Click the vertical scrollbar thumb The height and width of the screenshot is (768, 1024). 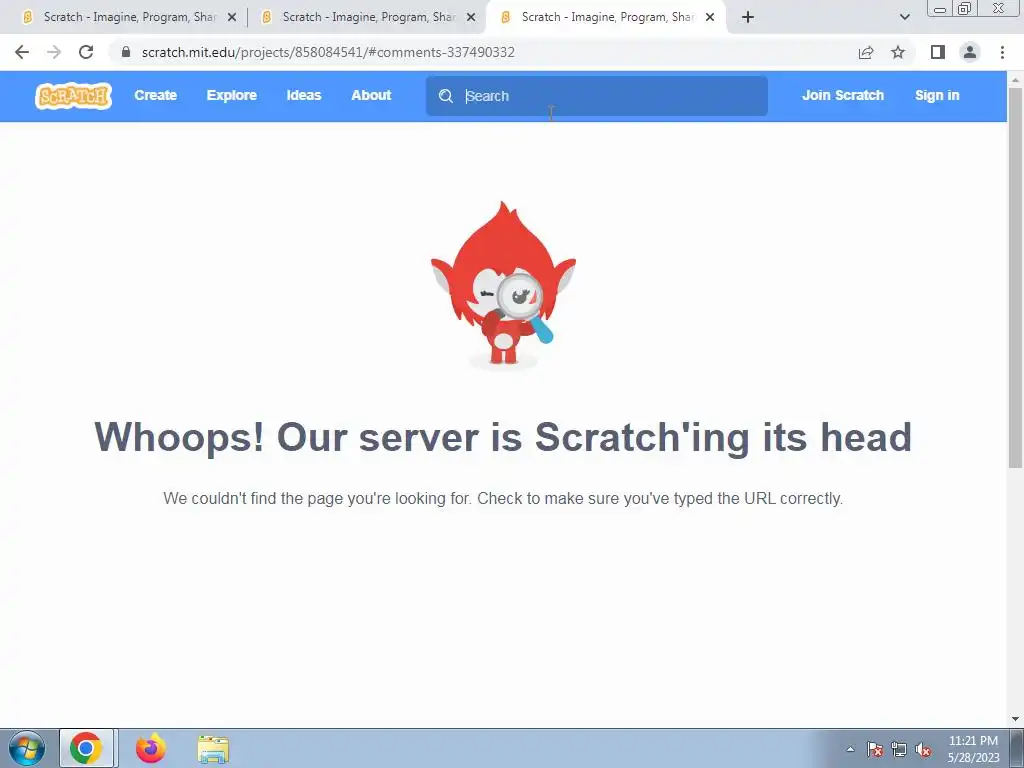1015,278
